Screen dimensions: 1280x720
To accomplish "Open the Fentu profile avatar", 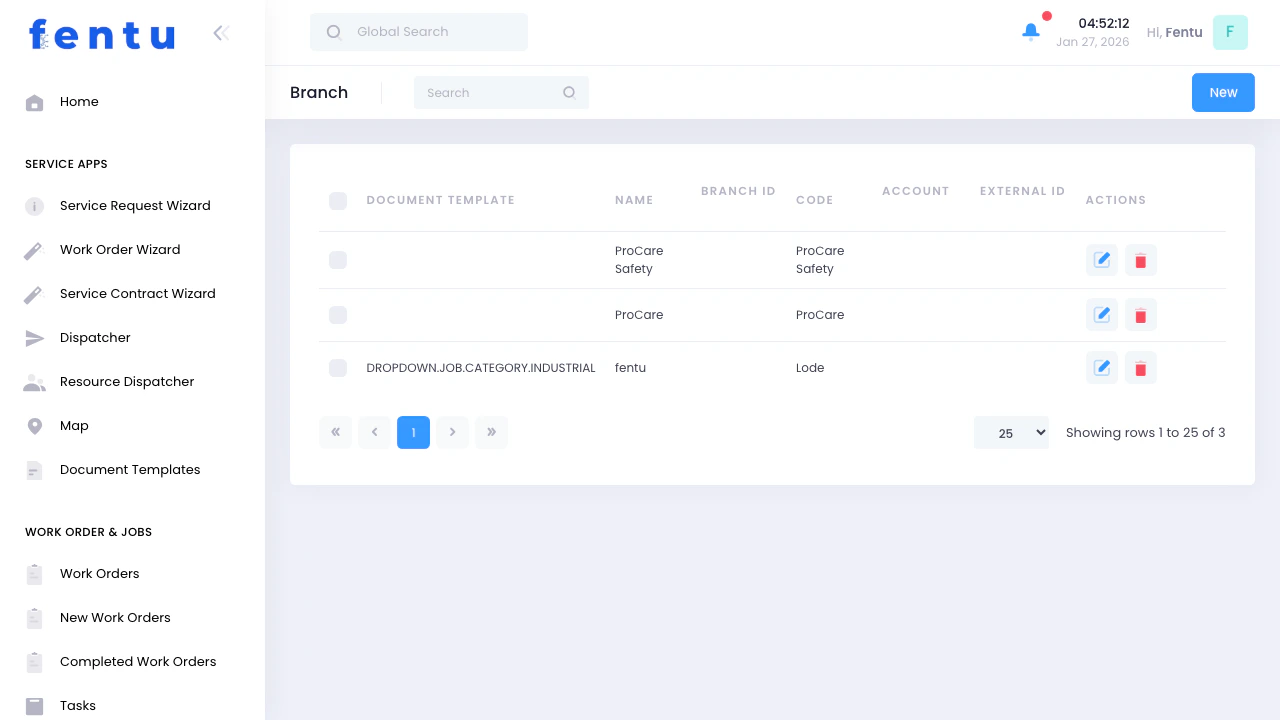I will 1230,32.
